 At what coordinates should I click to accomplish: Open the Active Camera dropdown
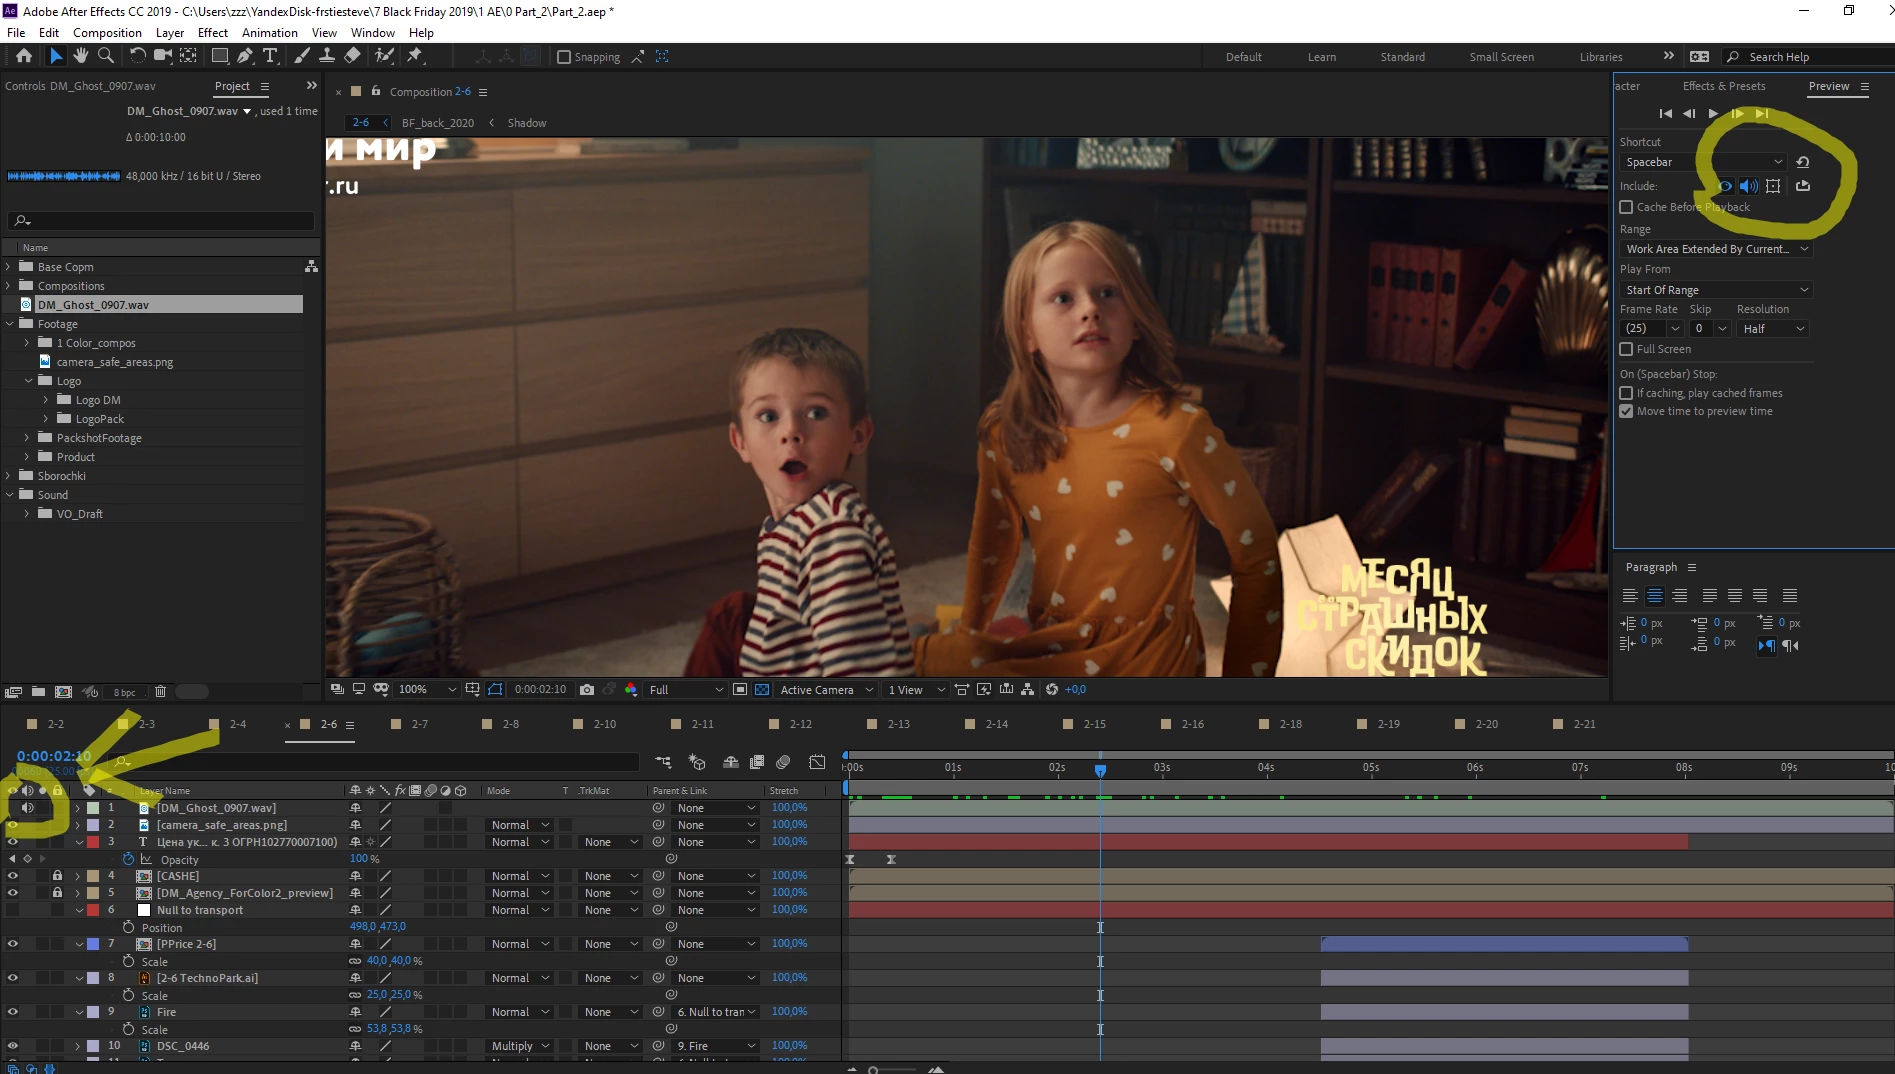(829, 689)
